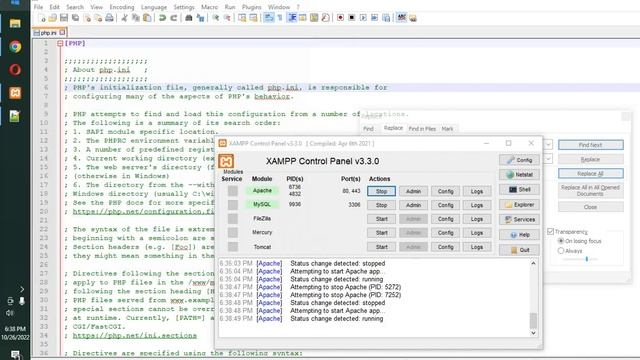
Task: Click the ABC spell check toolbar icon
Action: coord(402,18)
